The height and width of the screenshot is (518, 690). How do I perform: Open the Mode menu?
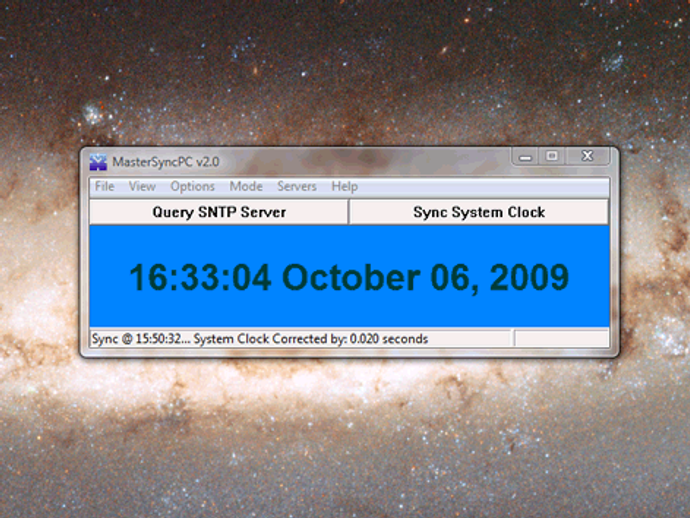point(246,186)
